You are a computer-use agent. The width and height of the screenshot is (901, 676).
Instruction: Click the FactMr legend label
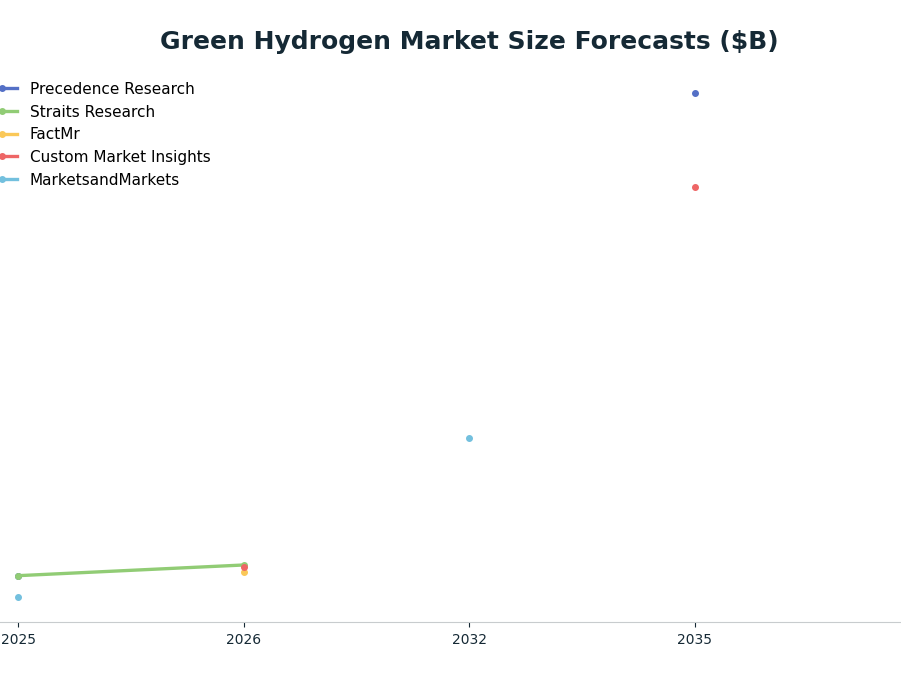click(x=55, y=134)
